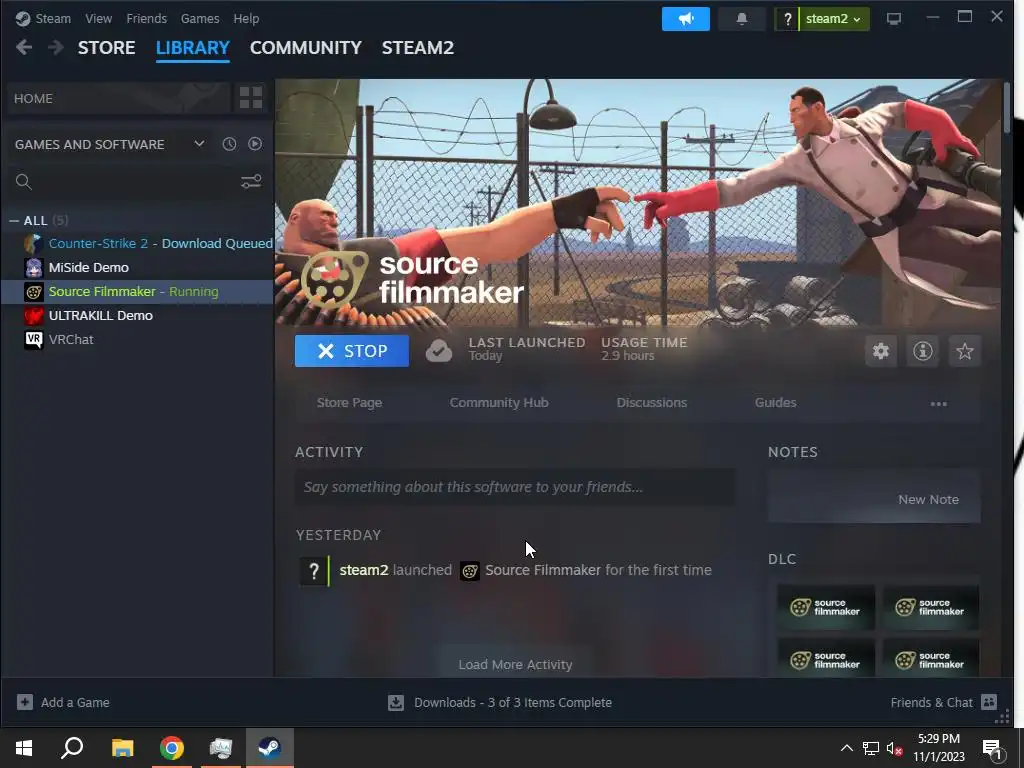Switch to collections grid view icon

(251, 98)
